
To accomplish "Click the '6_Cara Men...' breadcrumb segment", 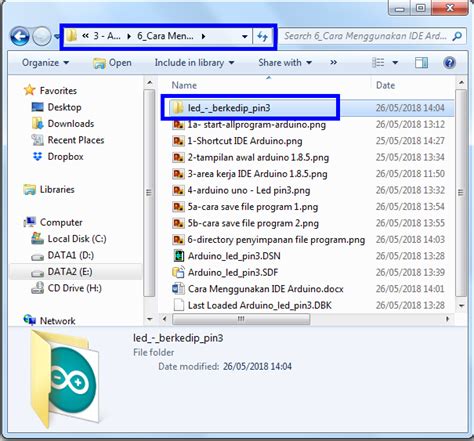I will pos(165,36).
